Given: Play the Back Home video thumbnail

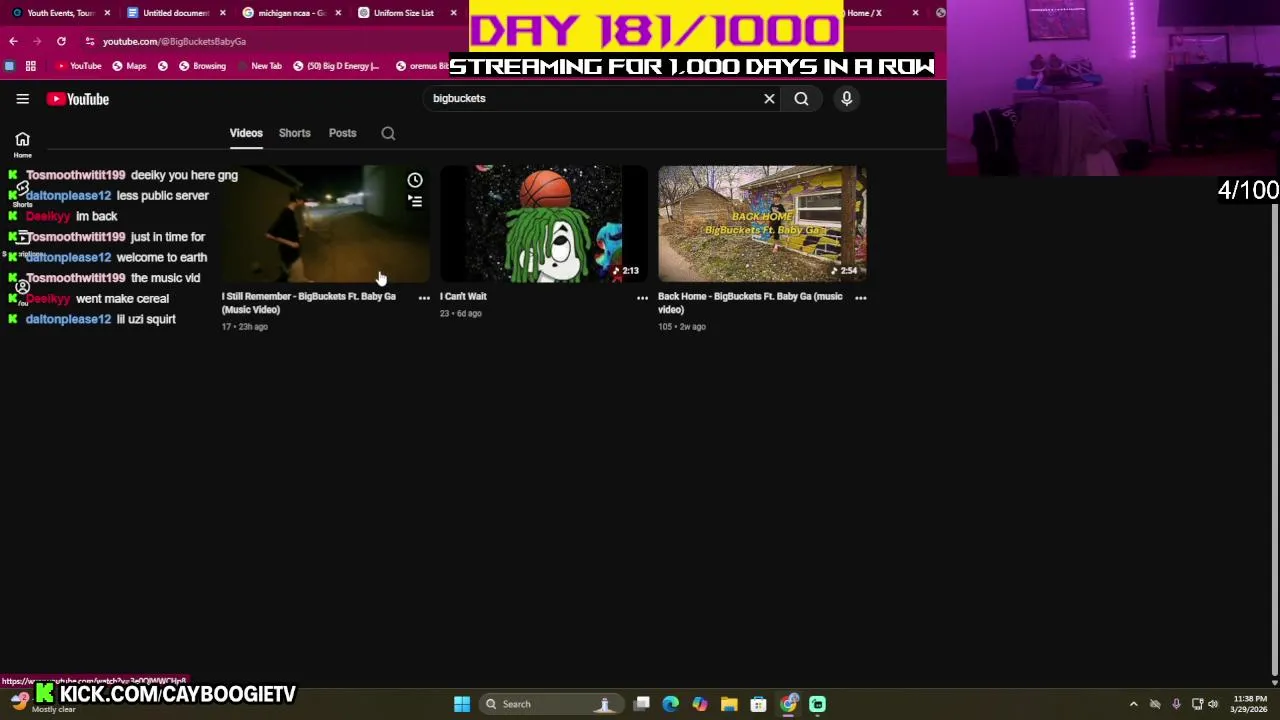Looking at the screenshot, I should (762, 224).
